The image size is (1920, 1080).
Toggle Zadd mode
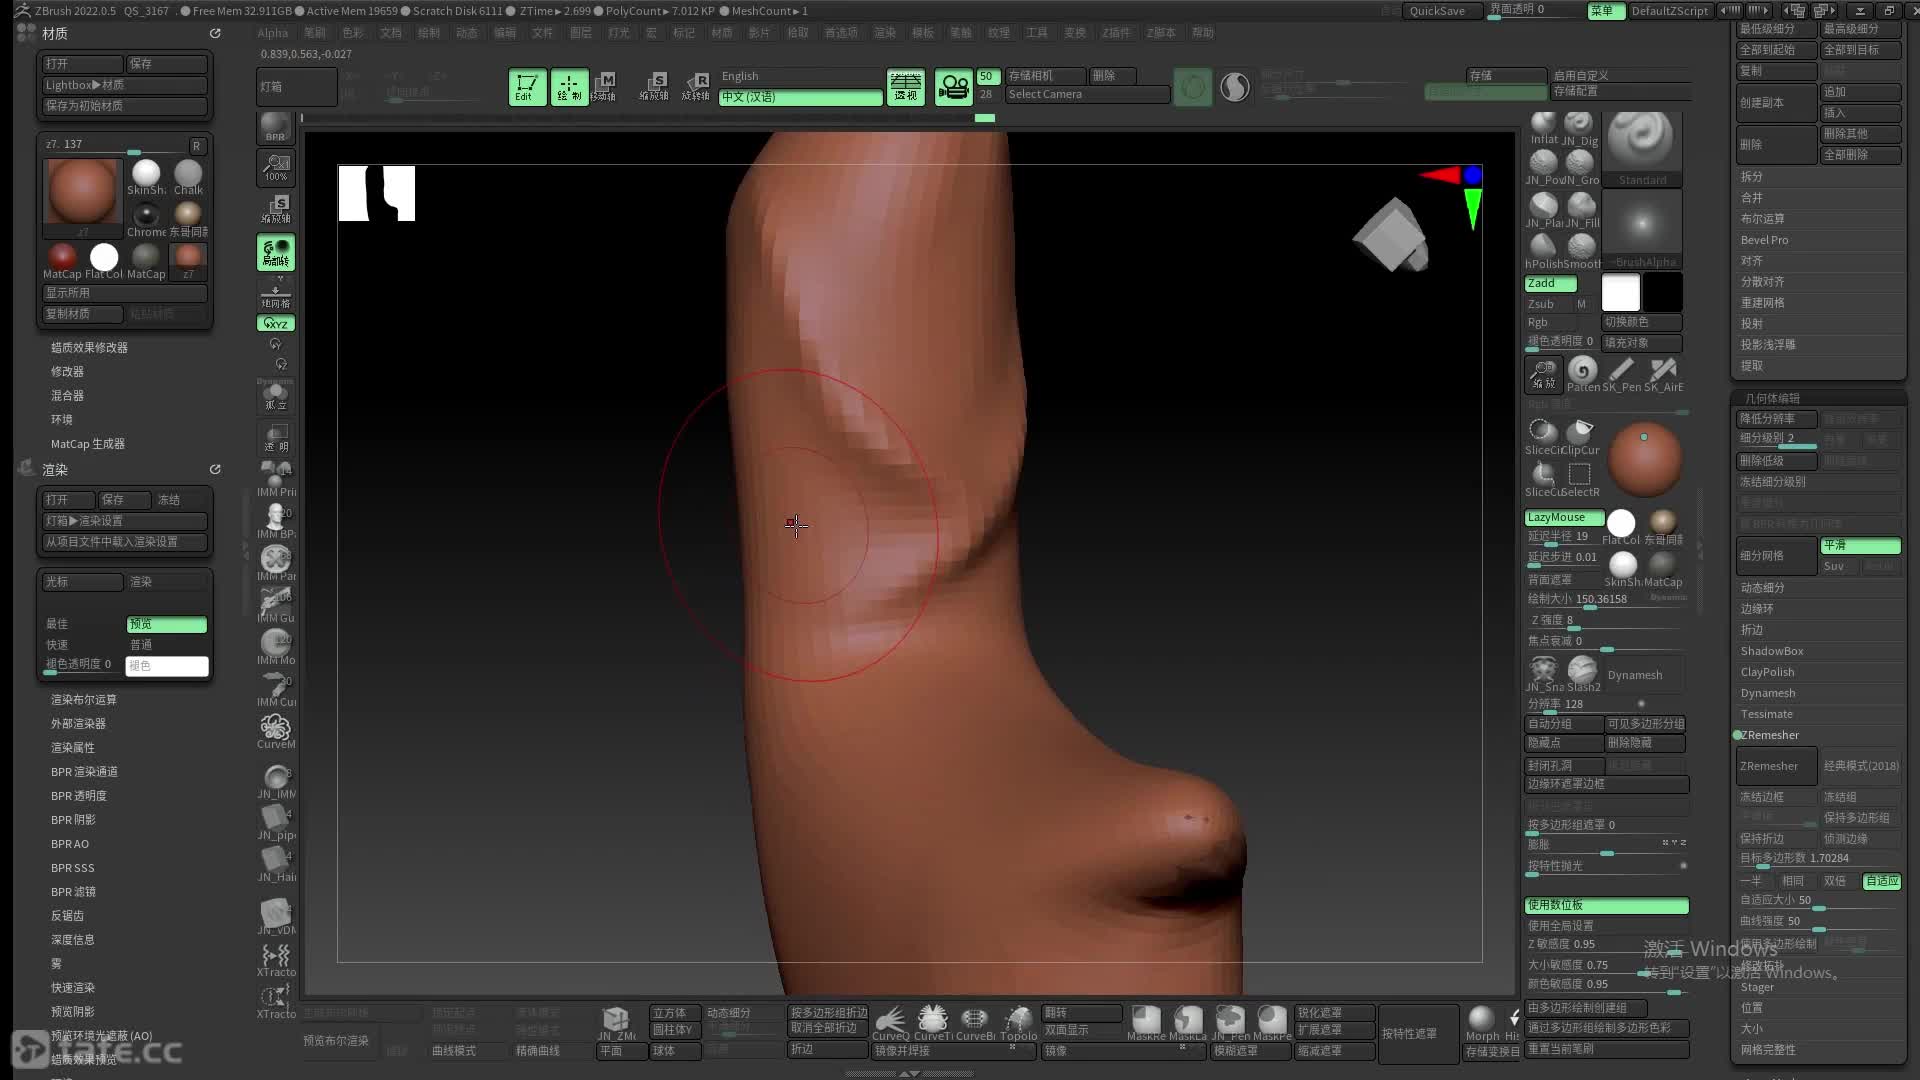pyautogui.click(x=1550, y=284)
